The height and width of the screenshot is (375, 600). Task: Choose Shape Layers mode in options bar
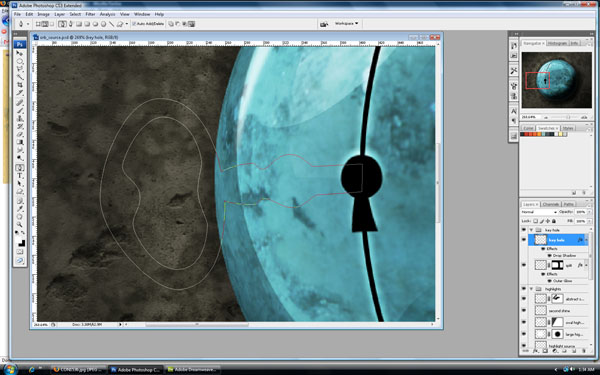(38, 24)
